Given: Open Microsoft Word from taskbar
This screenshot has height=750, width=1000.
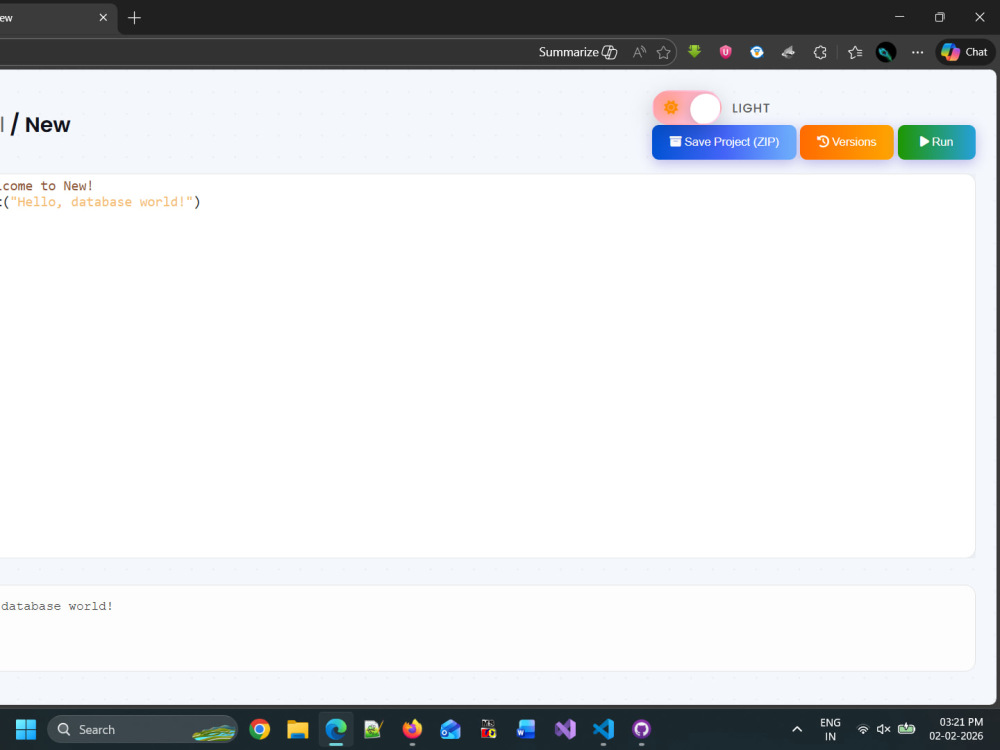Looking at the screenshot, I should click(x=527, y=729).
